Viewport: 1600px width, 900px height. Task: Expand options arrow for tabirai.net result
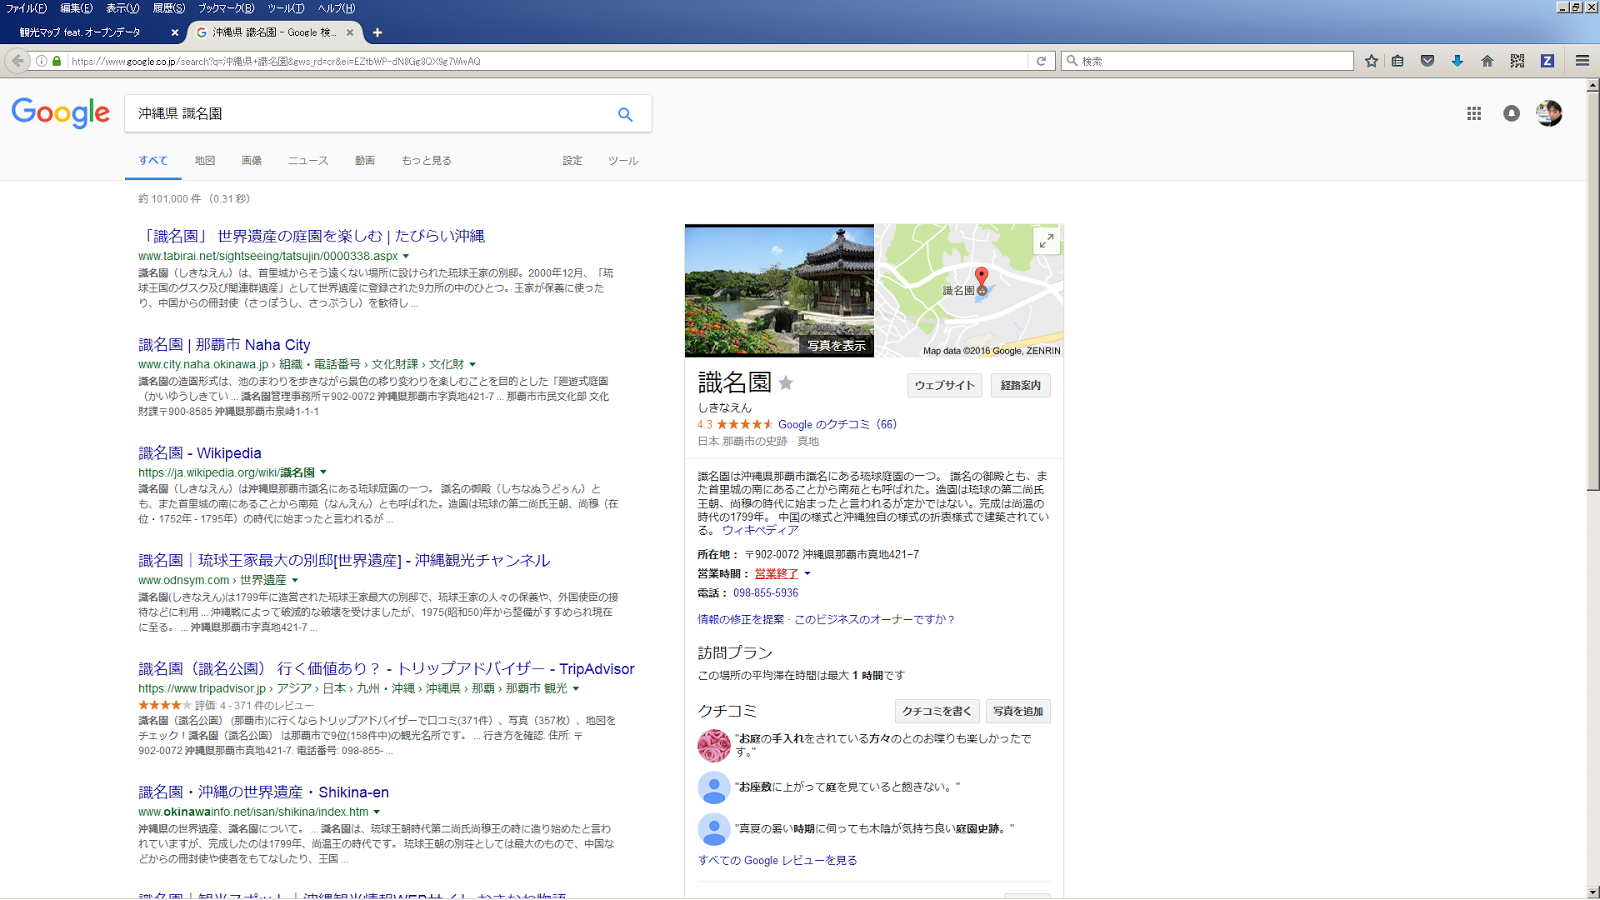pos(406,257)
